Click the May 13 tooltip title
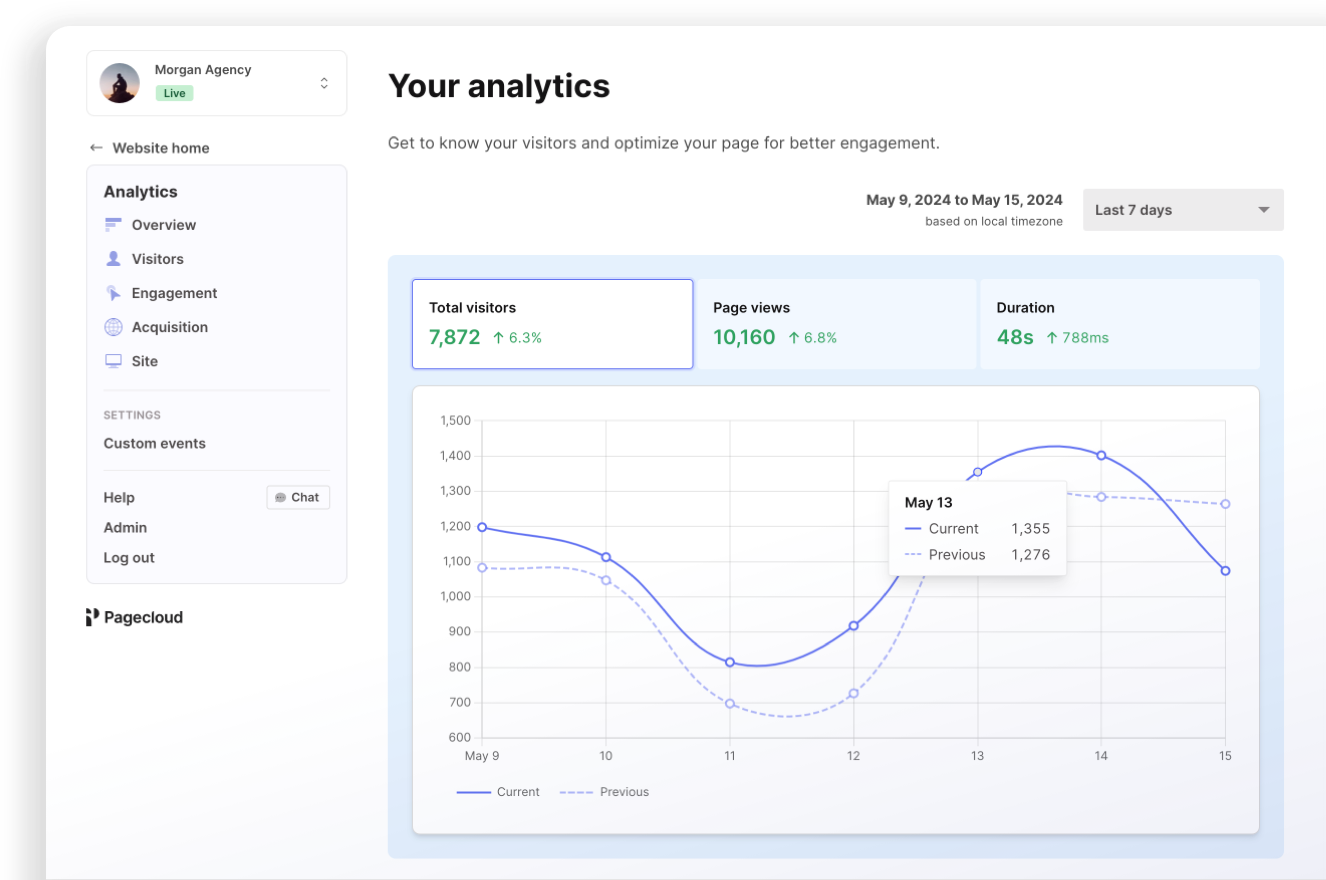Screen dimensions: 1326x880 click(929, 503)
